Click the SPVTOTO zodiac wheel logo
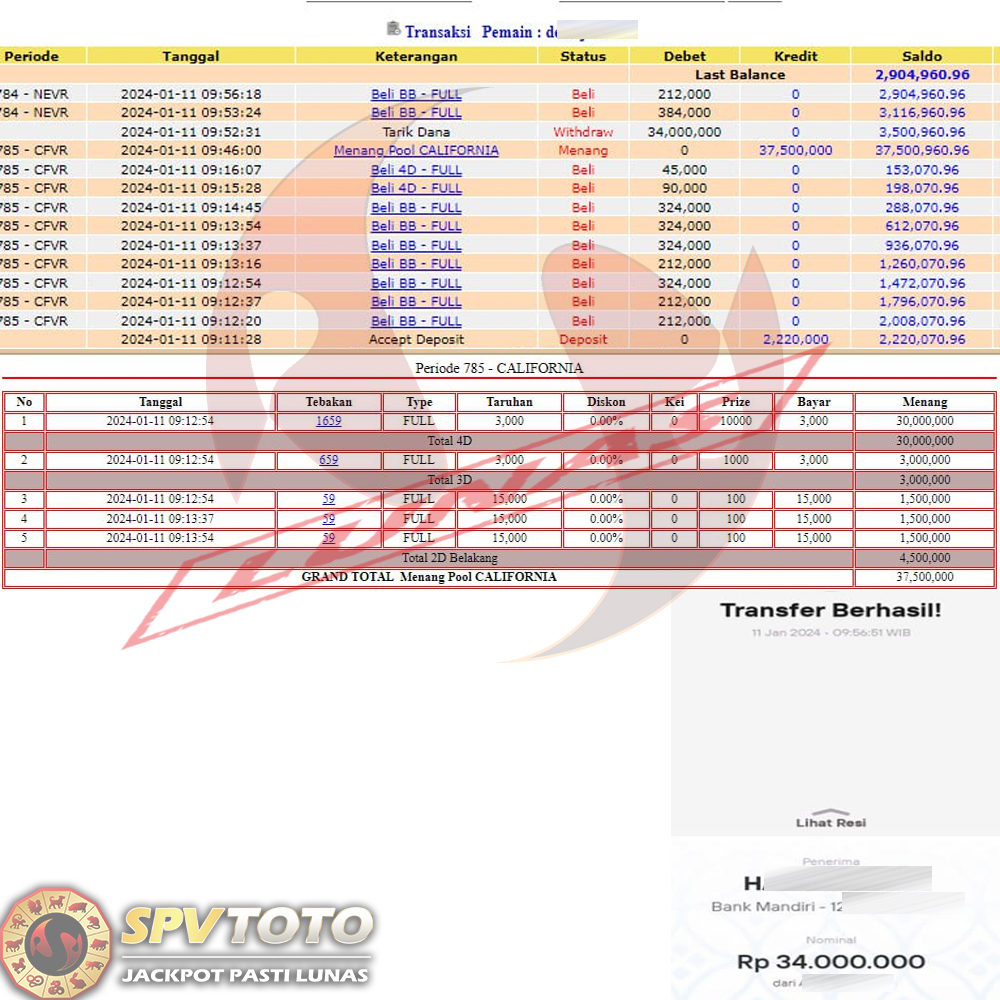The width and height of the screenshot is (1000, 1000). tap(56, 942)
